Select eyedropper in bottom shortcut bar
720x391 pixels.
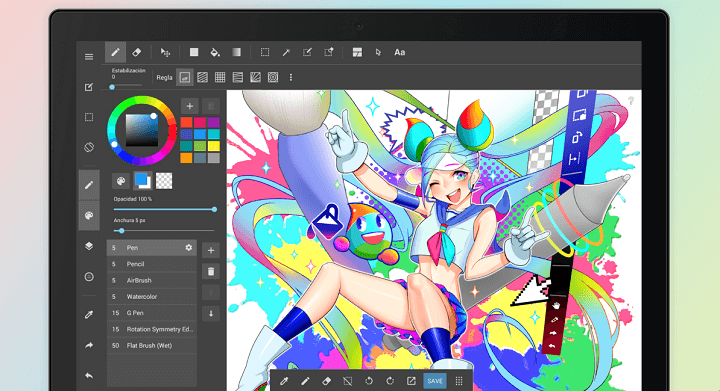click(x=284, y=381)
